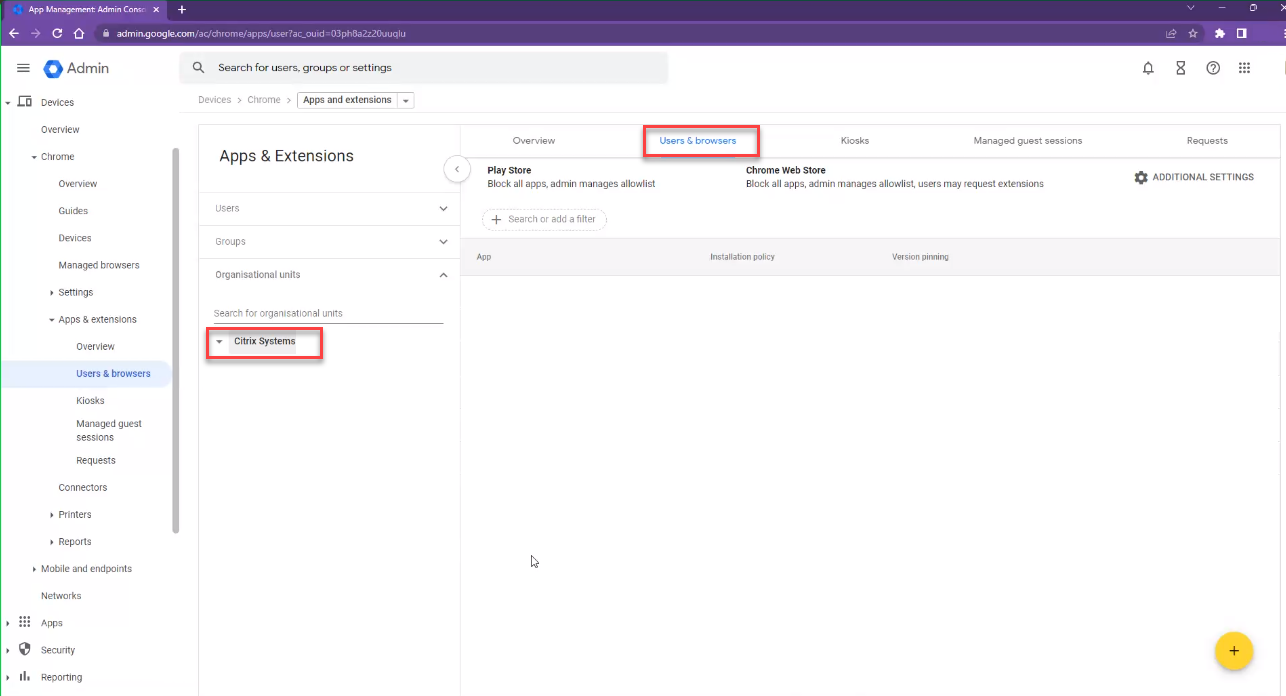The image size is (1286, 696).
Task: Expand the Groups section
Action: [443, 242]
